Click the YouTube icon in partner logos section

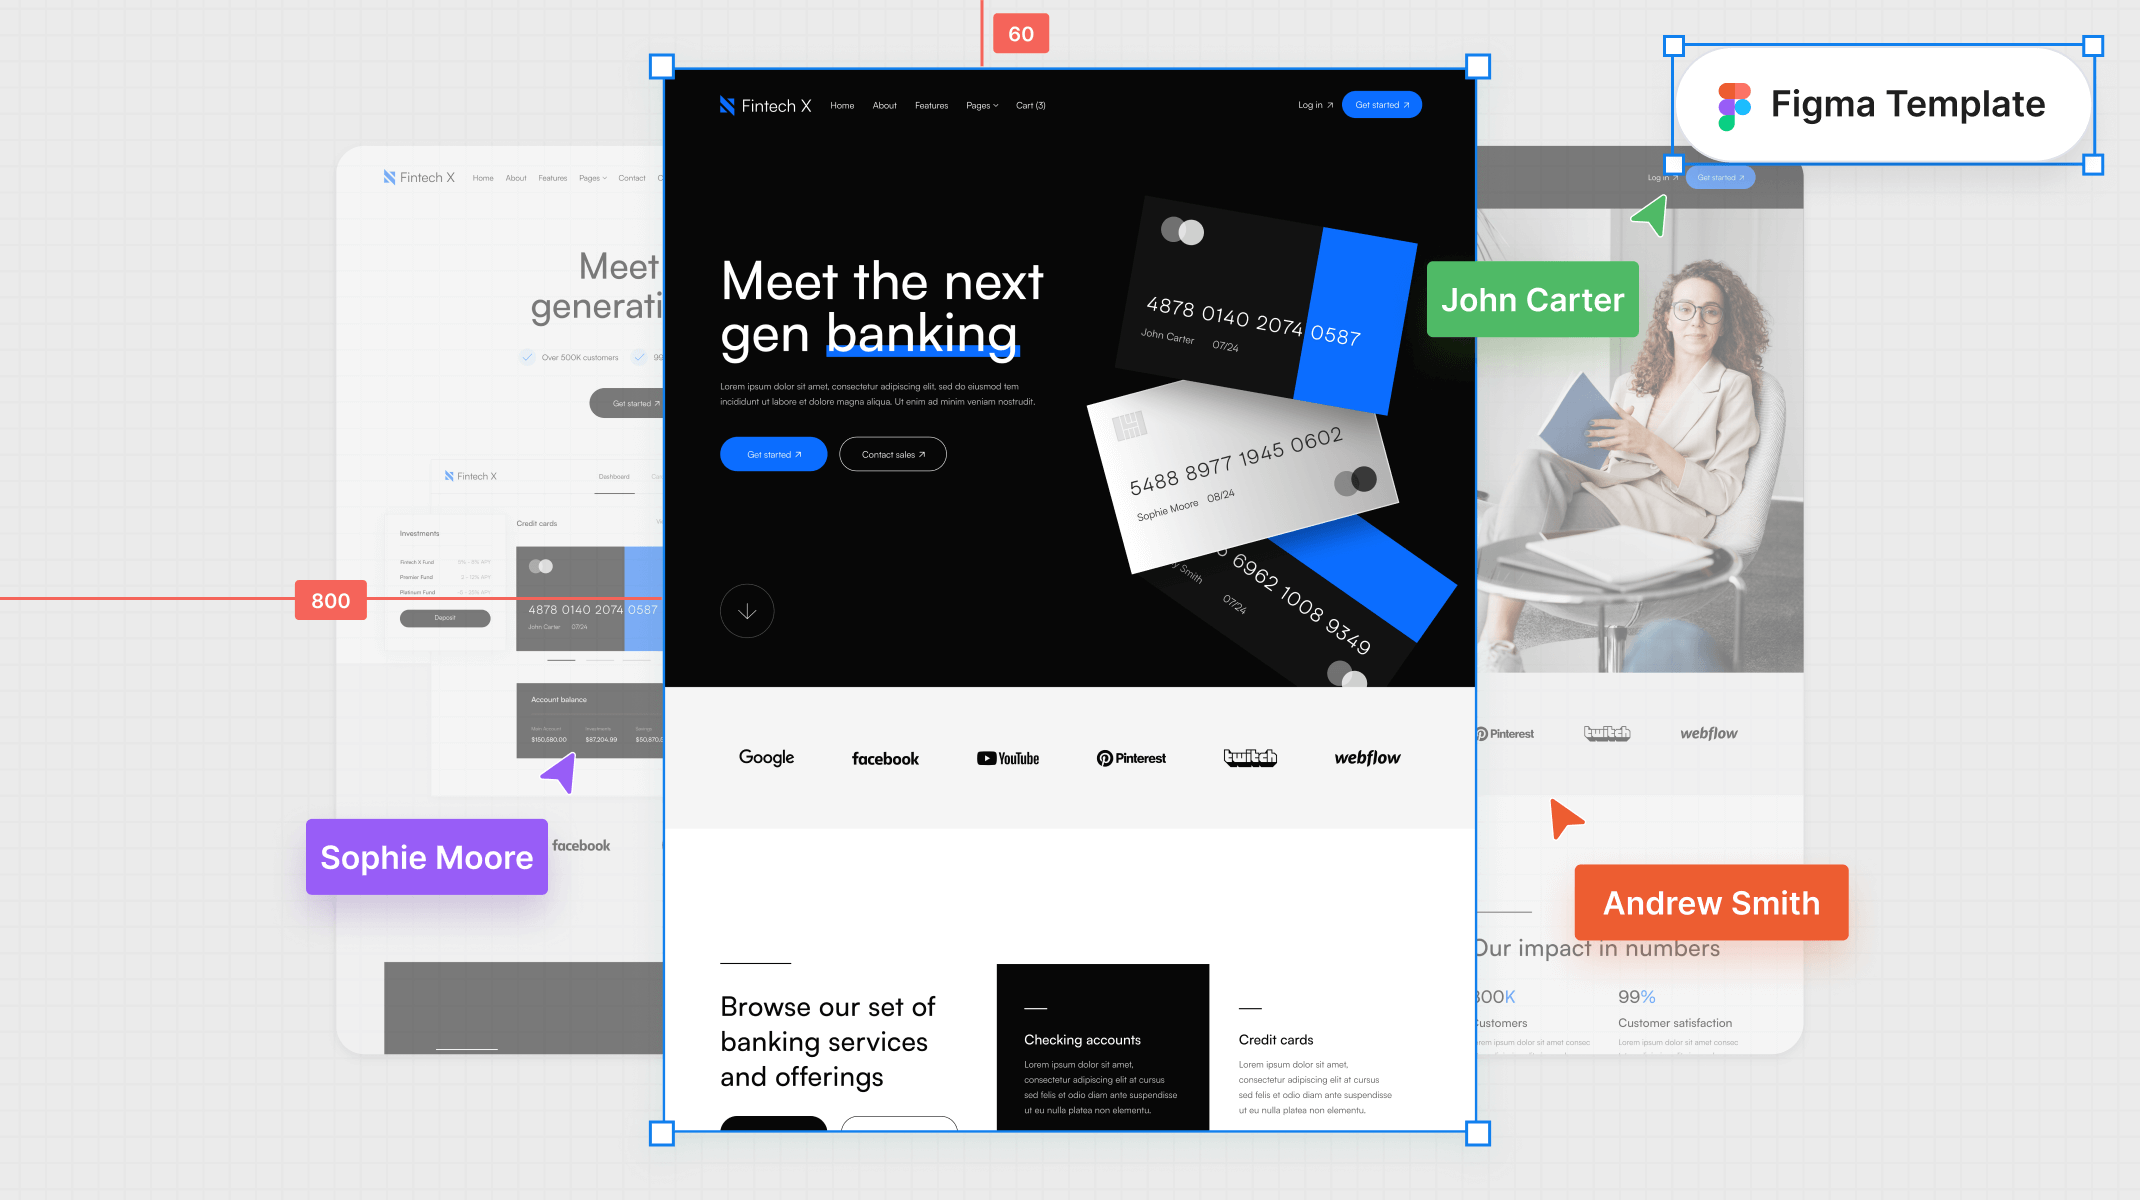[1008, 757]
